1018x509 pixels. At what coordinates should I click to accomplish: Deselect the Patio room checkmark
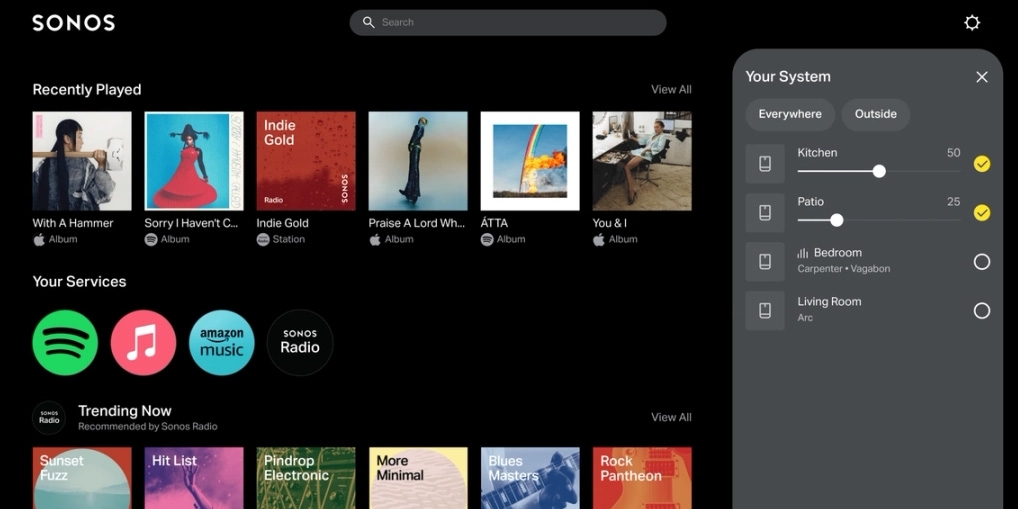[x=981, y=212]
